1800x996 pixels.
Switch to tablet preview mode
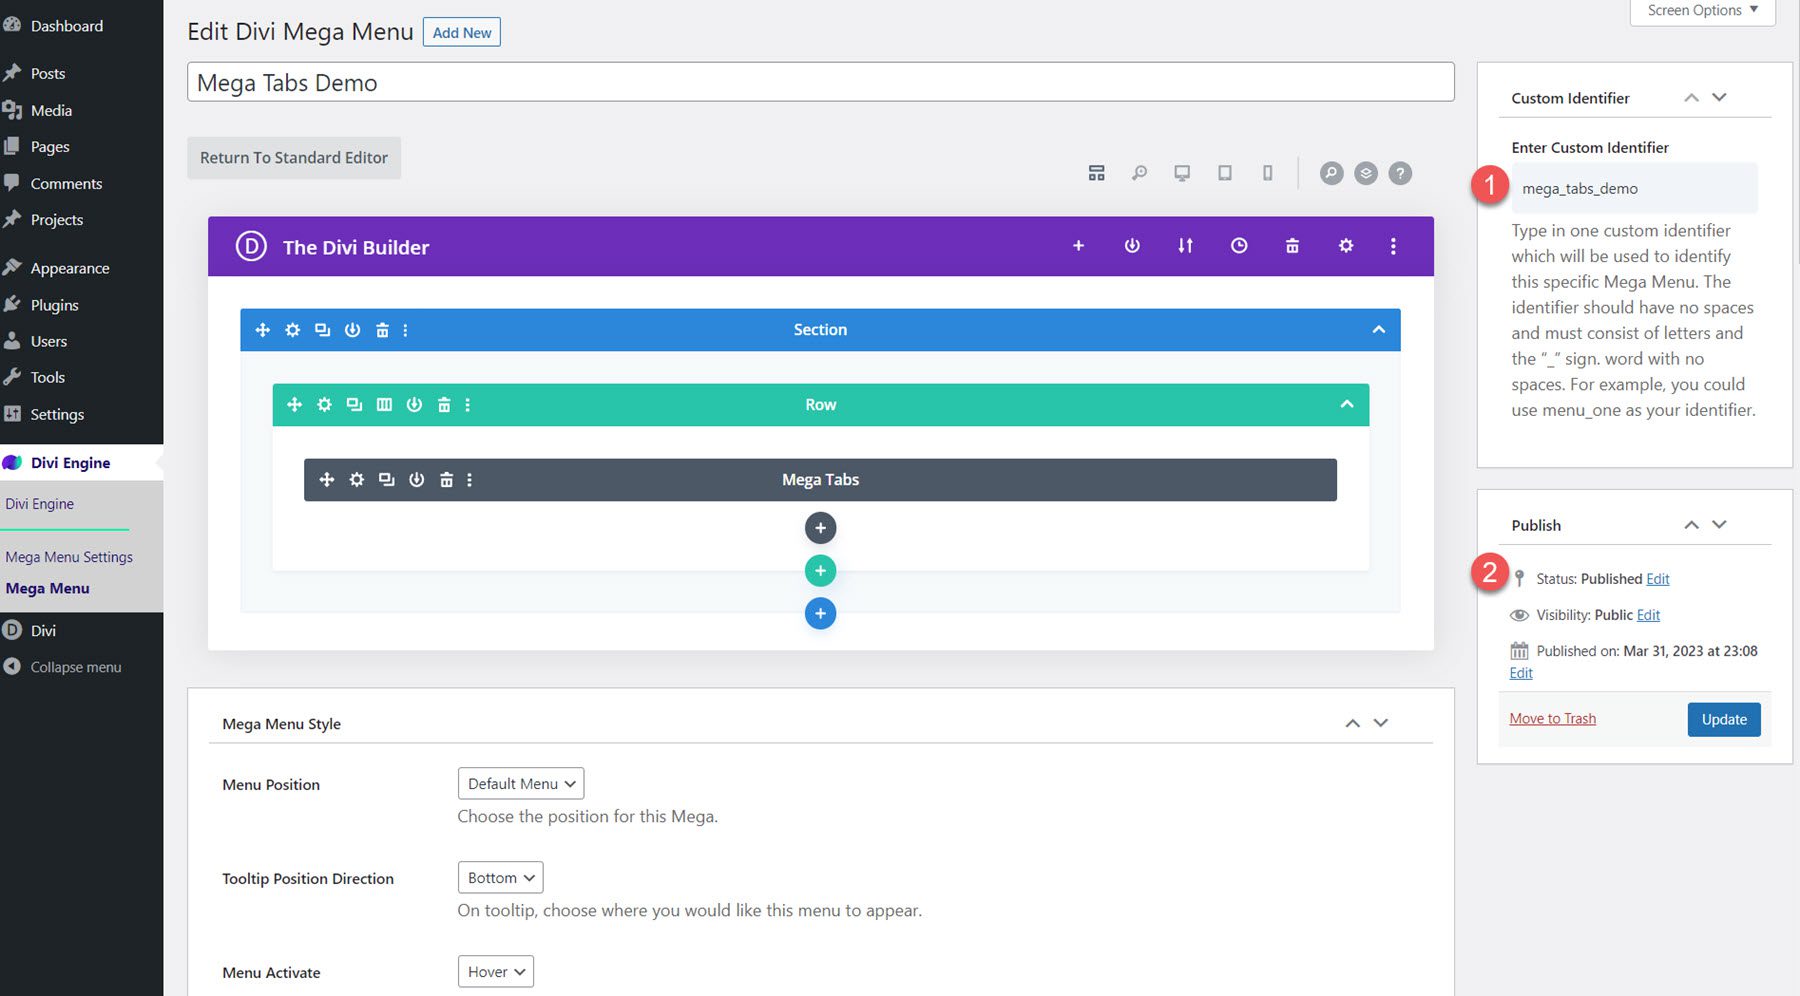1224,172
